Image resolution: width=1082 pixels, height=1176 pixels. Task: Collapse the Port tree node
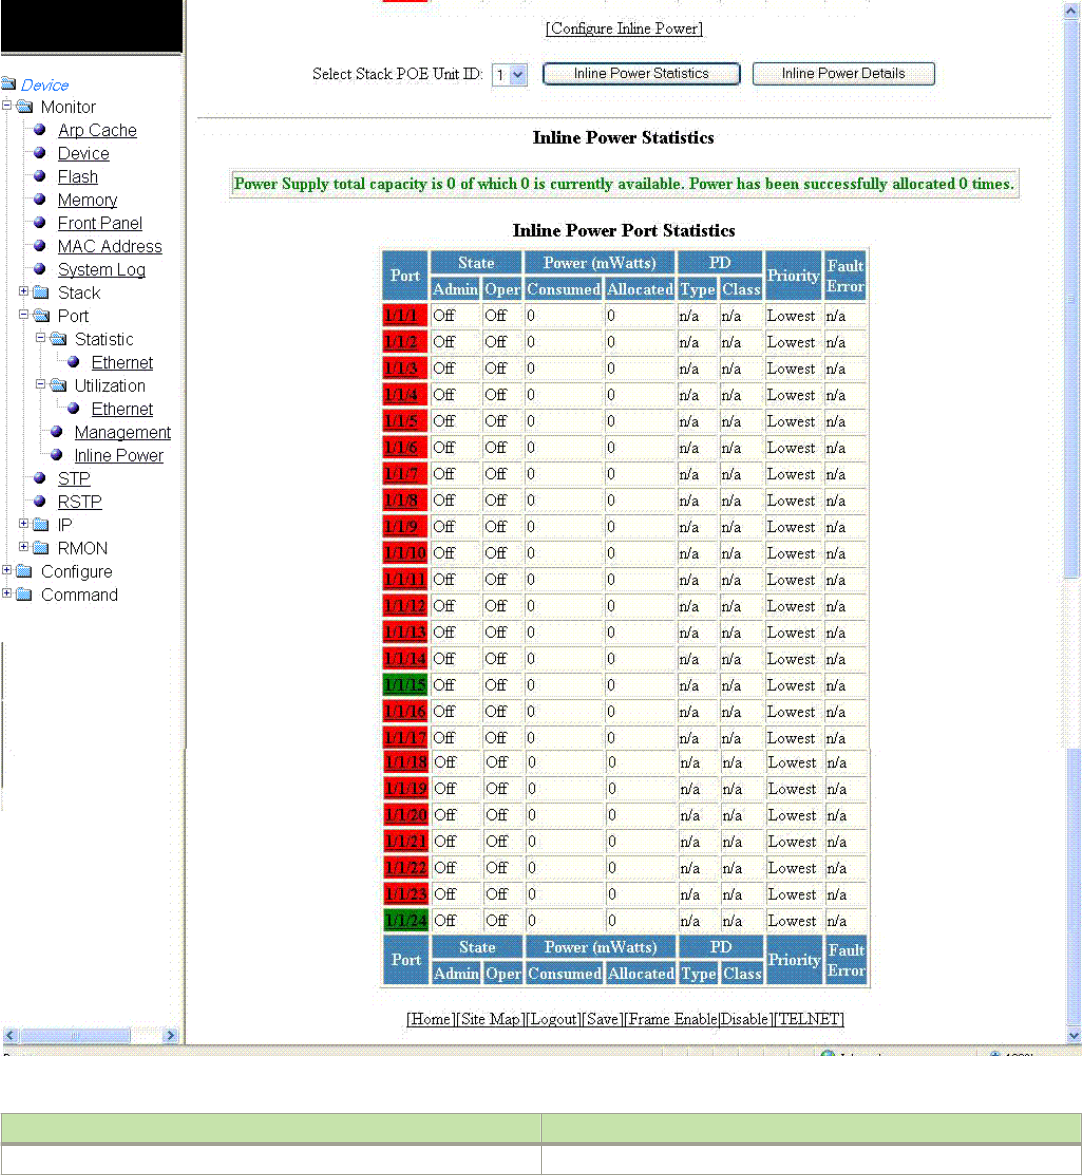click(x=23, y=314)
